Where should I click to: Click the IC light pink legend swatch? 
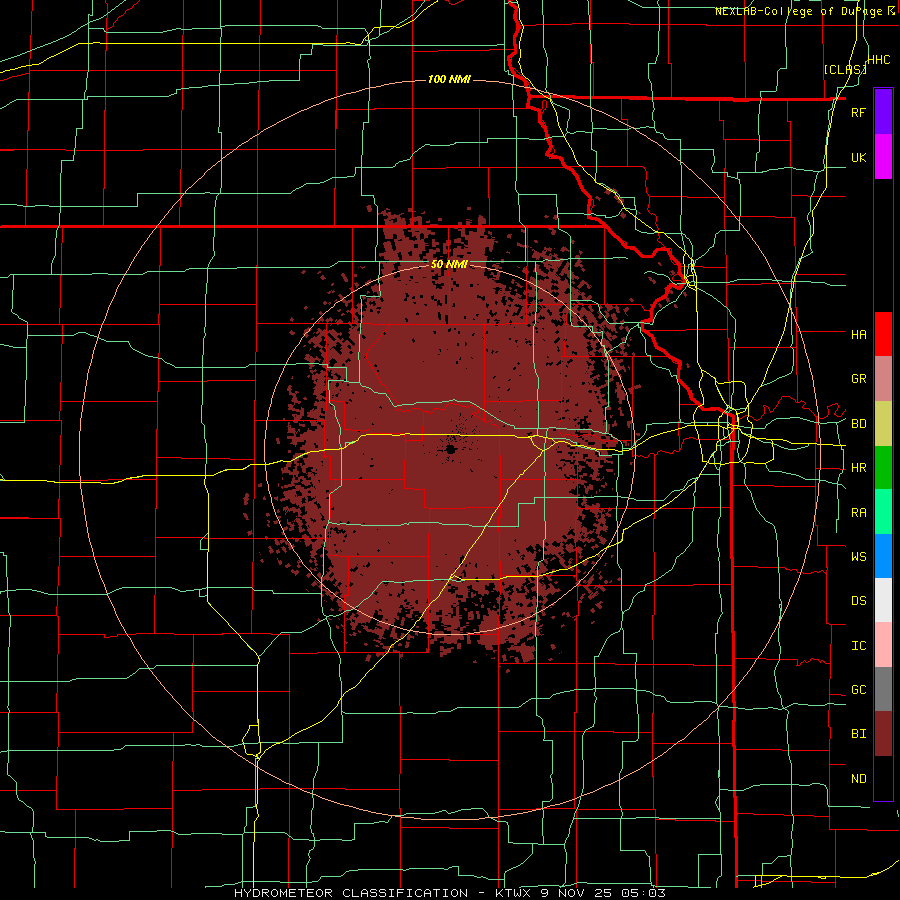pos(883,645)
